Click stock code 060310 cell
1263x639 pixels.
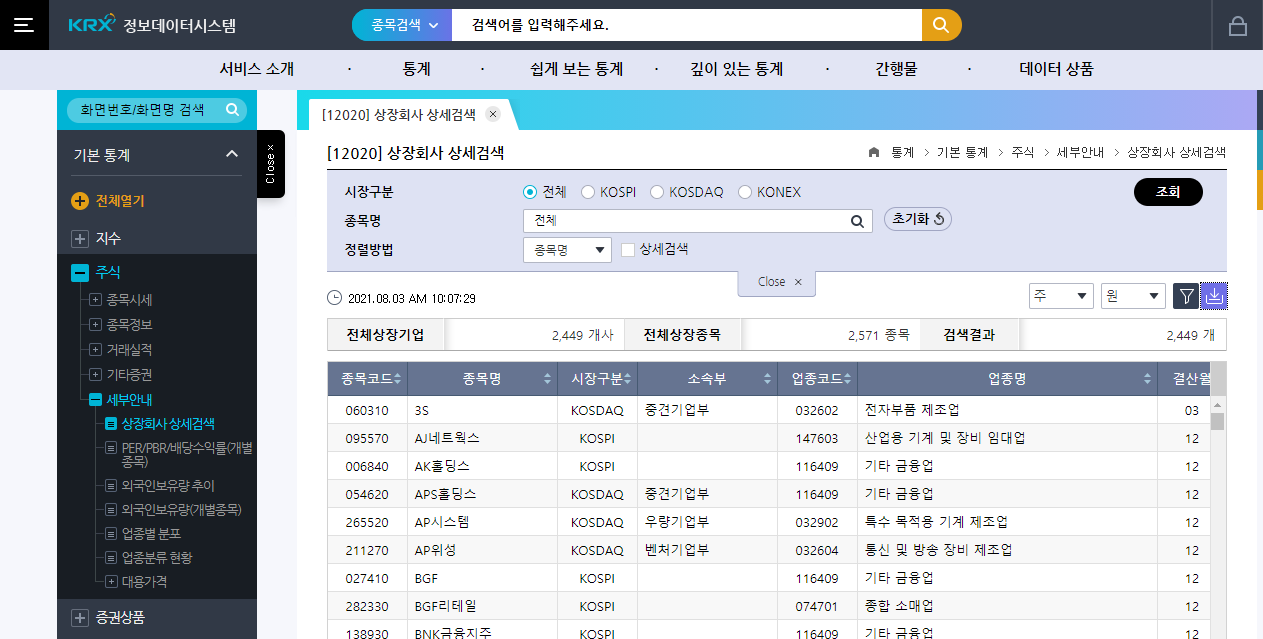click(366, 410)
